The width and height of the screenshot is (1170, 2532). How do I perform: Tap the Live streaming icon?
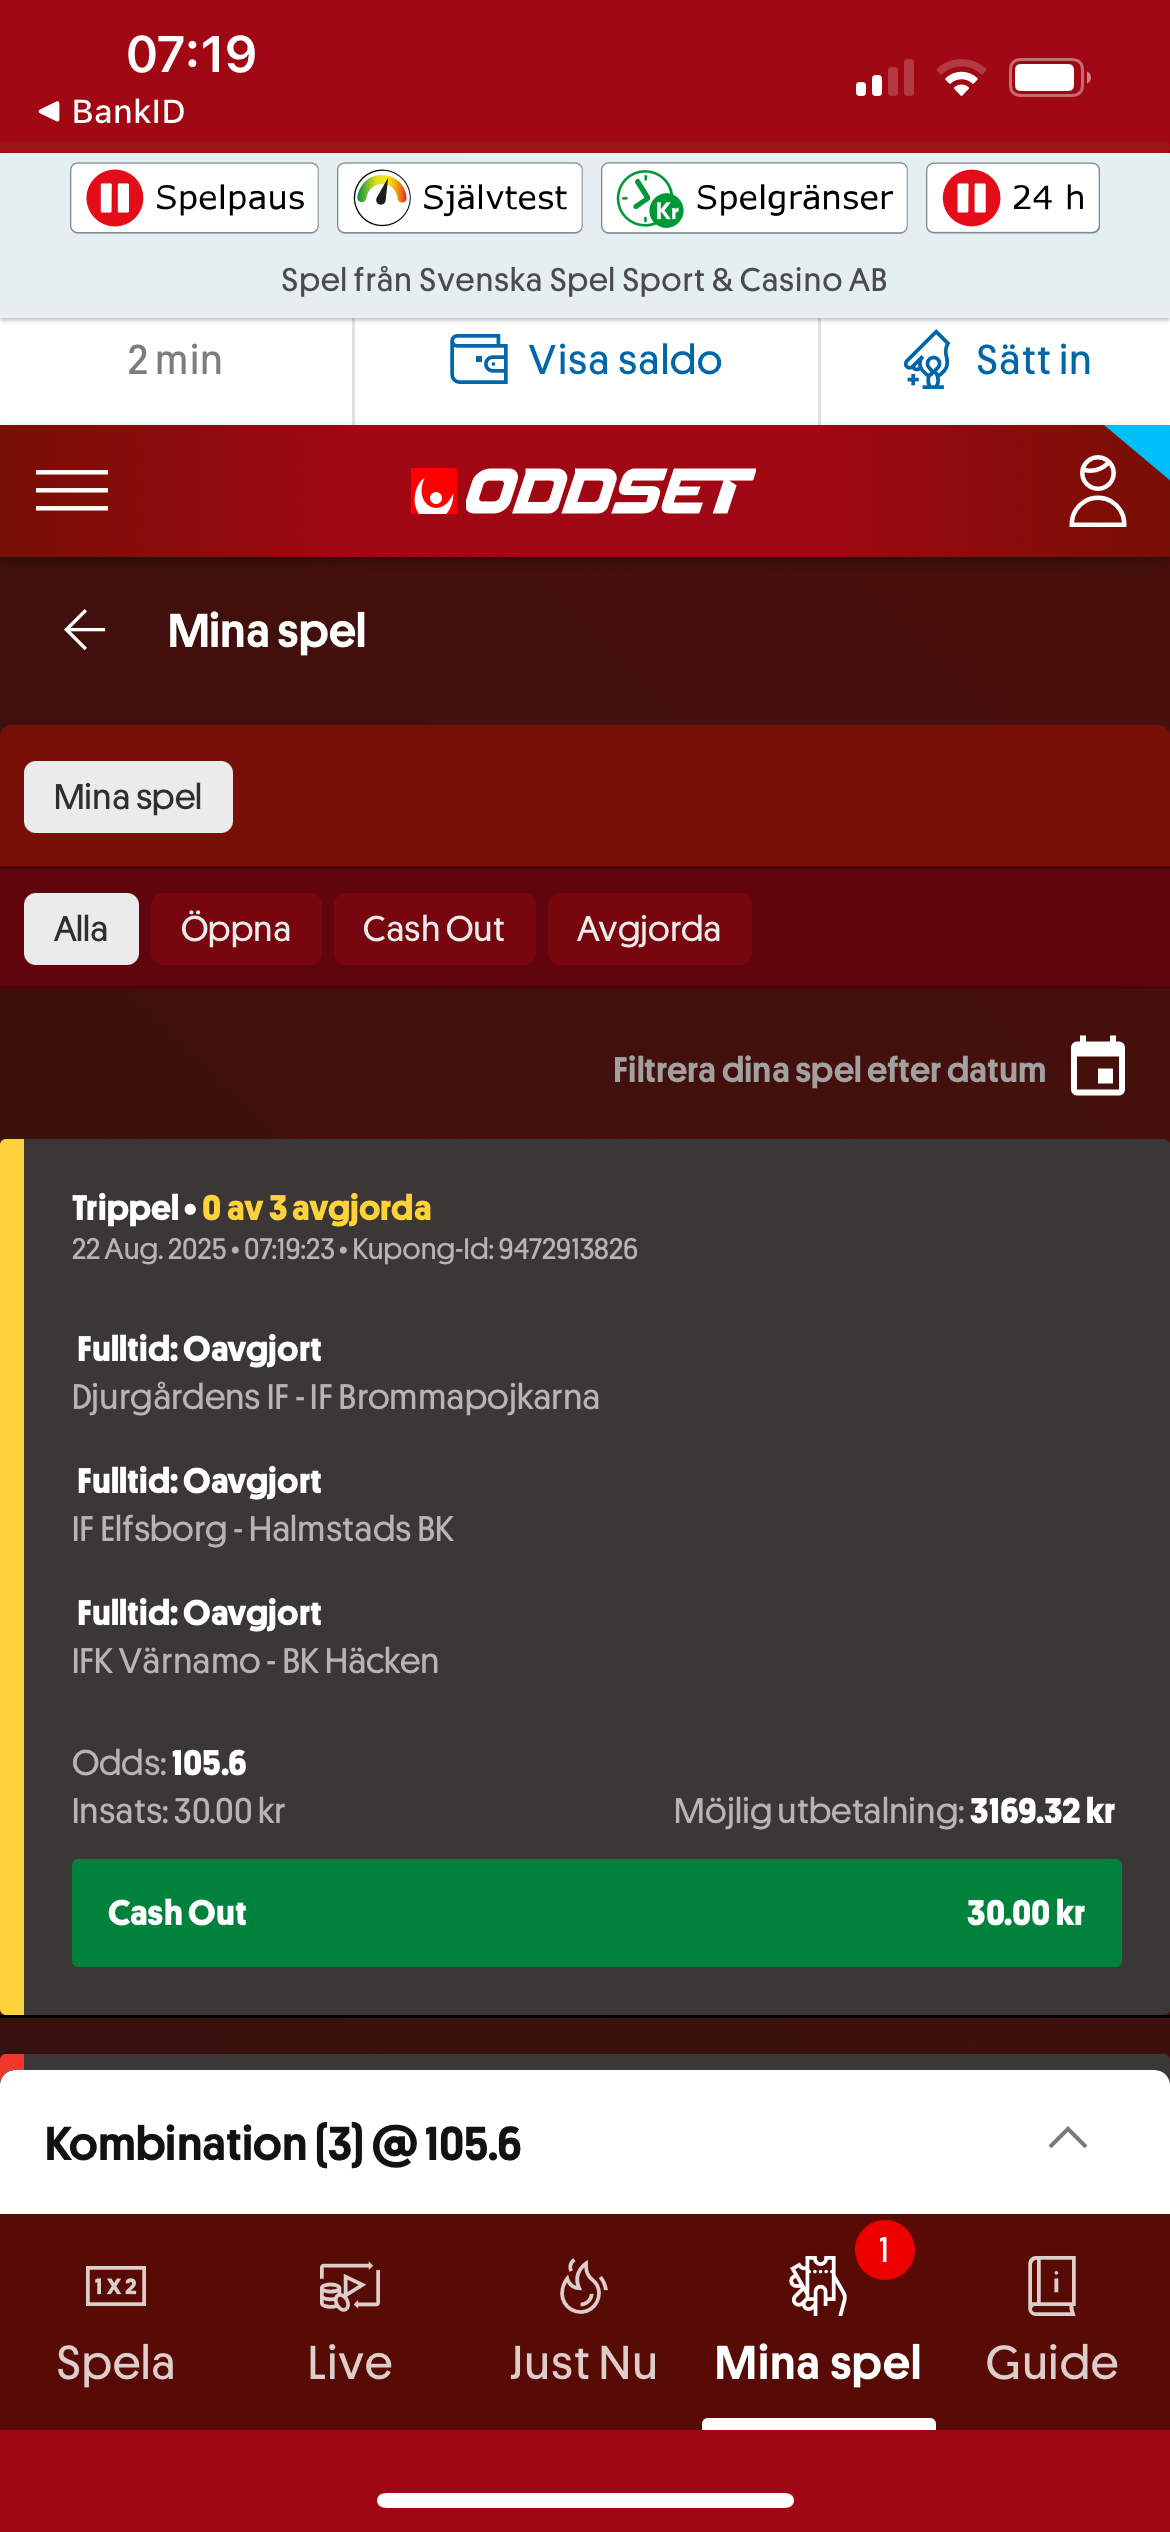(x=350, y=2286)
